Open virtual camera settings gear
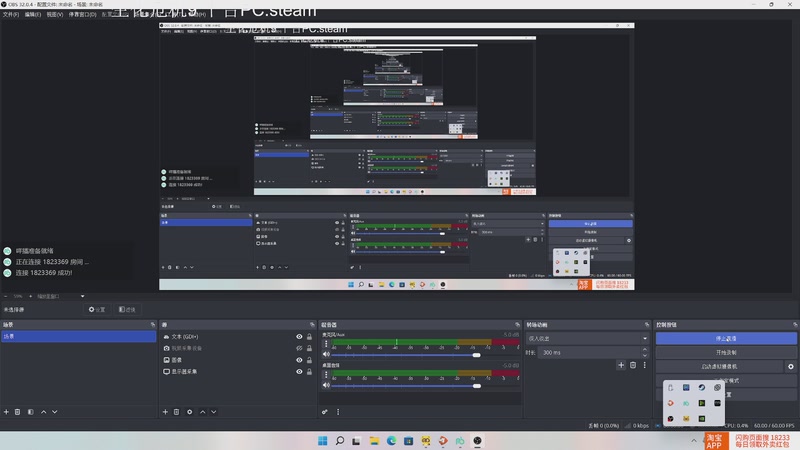 tap(791, 366)
